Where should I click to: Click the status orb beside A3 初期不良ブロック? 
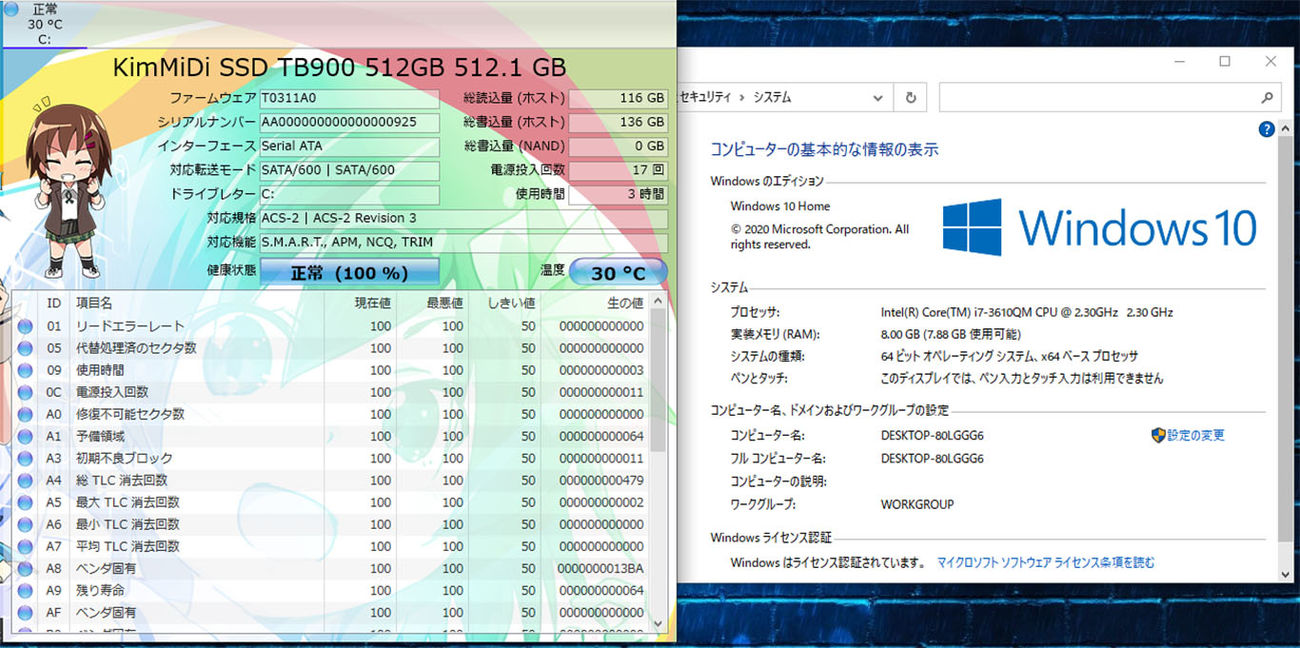pos(25,458)
